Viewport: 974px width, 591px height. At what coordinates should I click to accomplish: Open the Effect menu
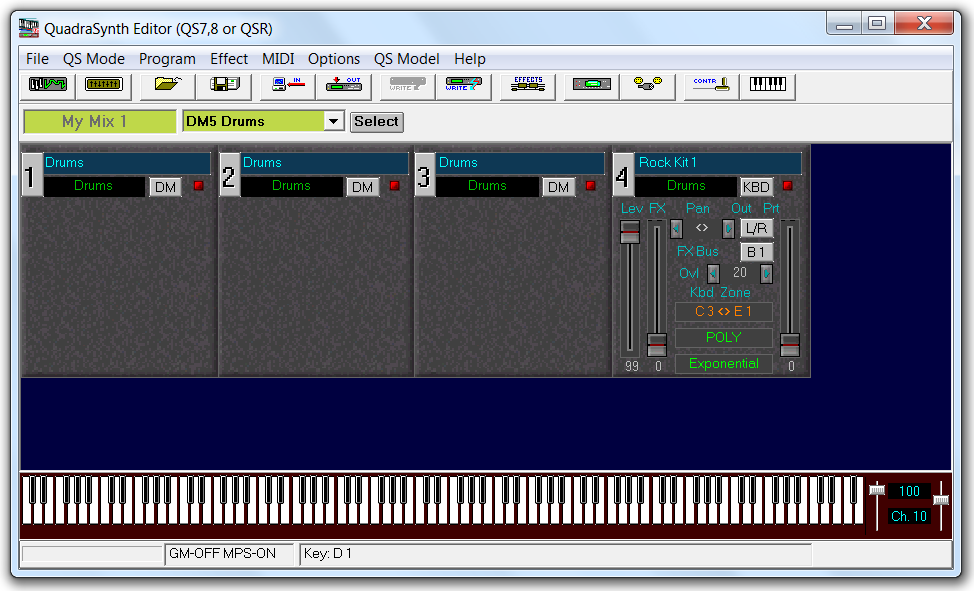[229, 59]
